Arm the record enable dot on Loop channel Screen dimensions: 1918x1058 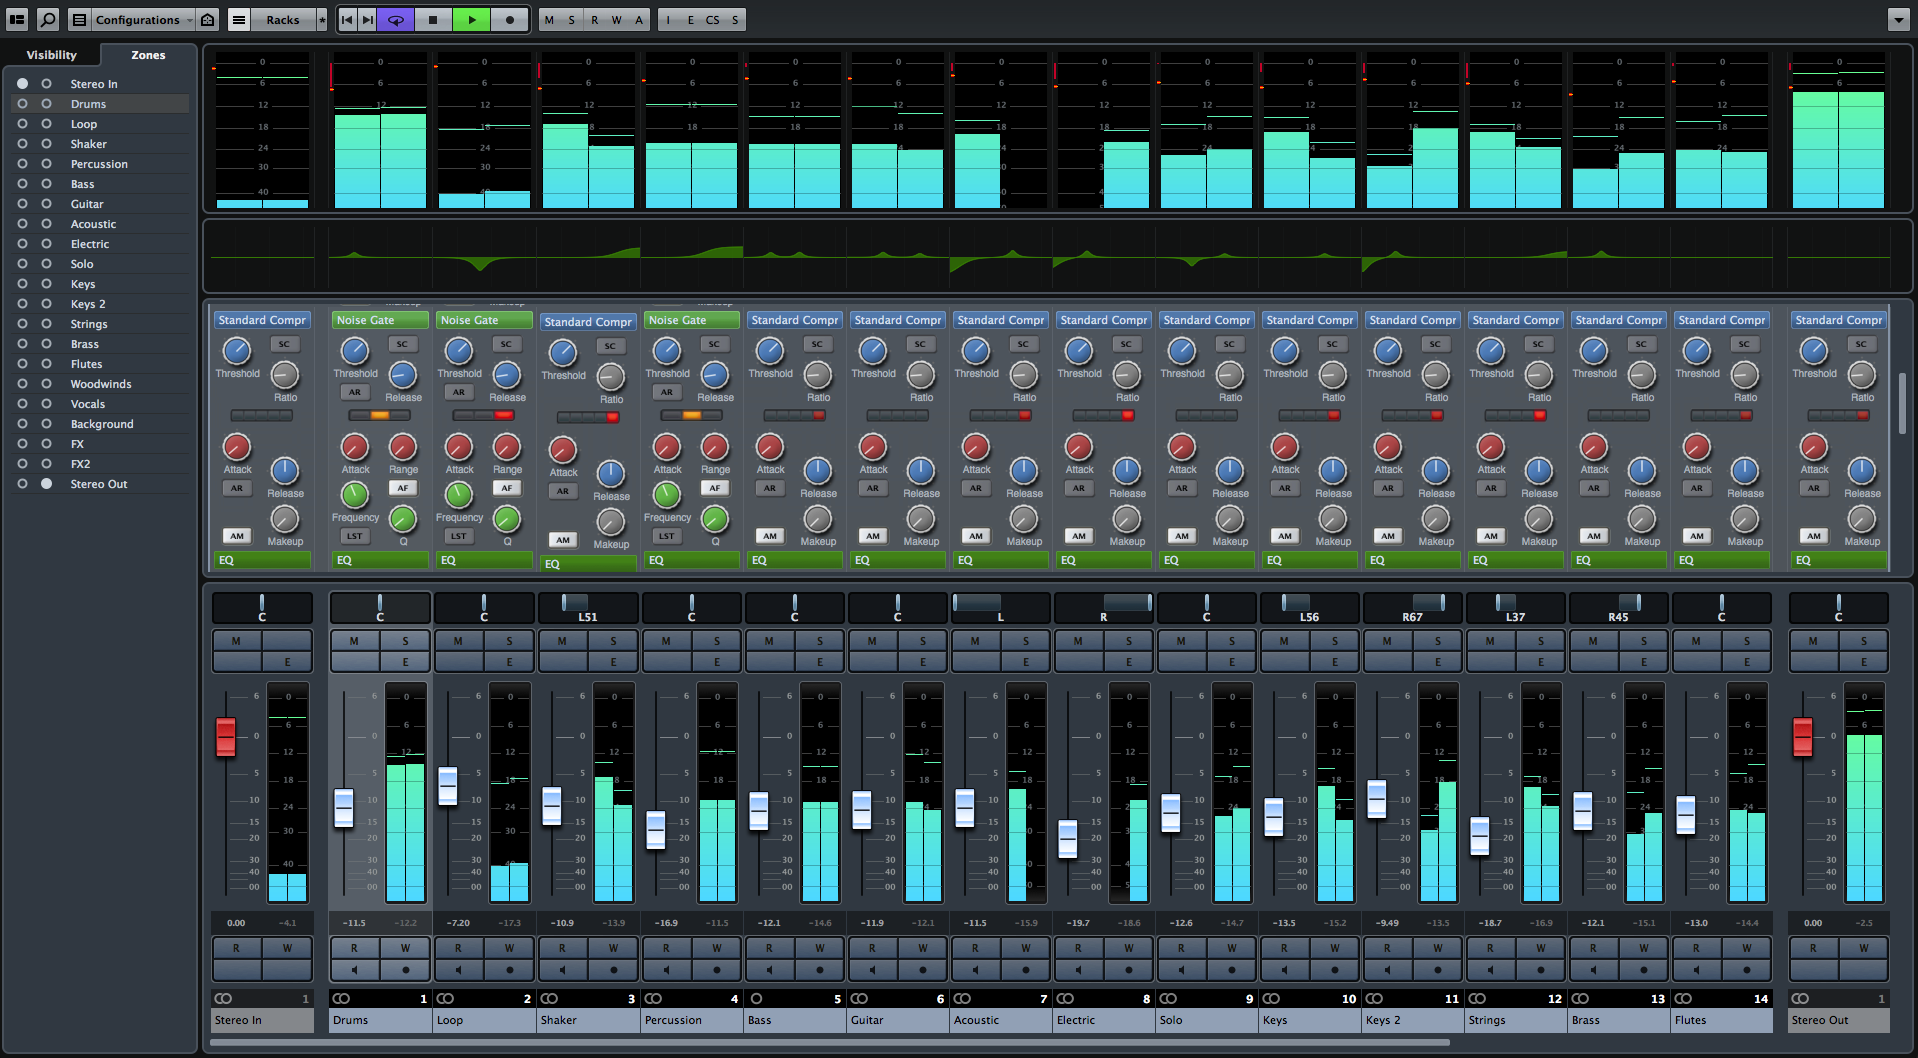[509, 970]
